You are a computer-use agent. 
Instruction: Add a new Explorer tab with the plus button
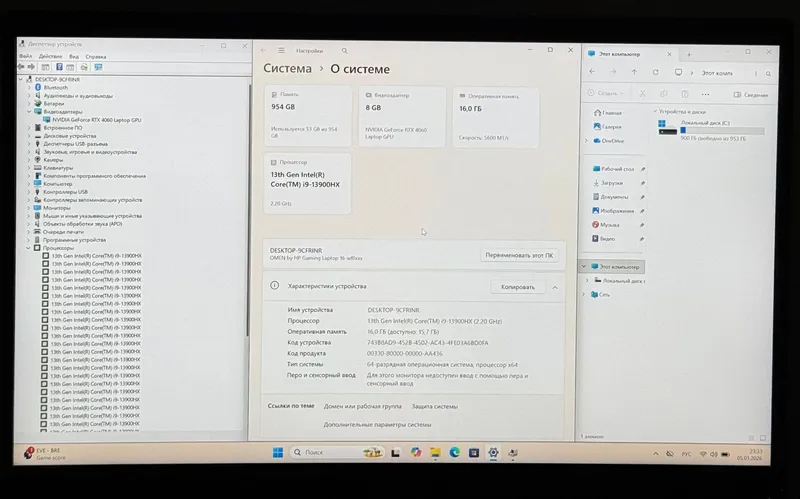pos(689,54)
